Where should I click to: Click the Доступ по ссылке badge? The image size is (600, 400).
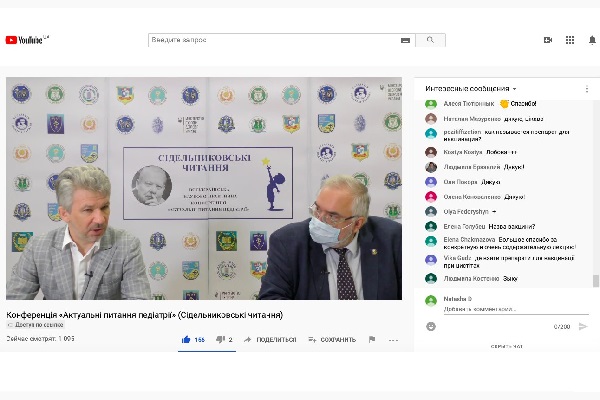coord(36,325)
